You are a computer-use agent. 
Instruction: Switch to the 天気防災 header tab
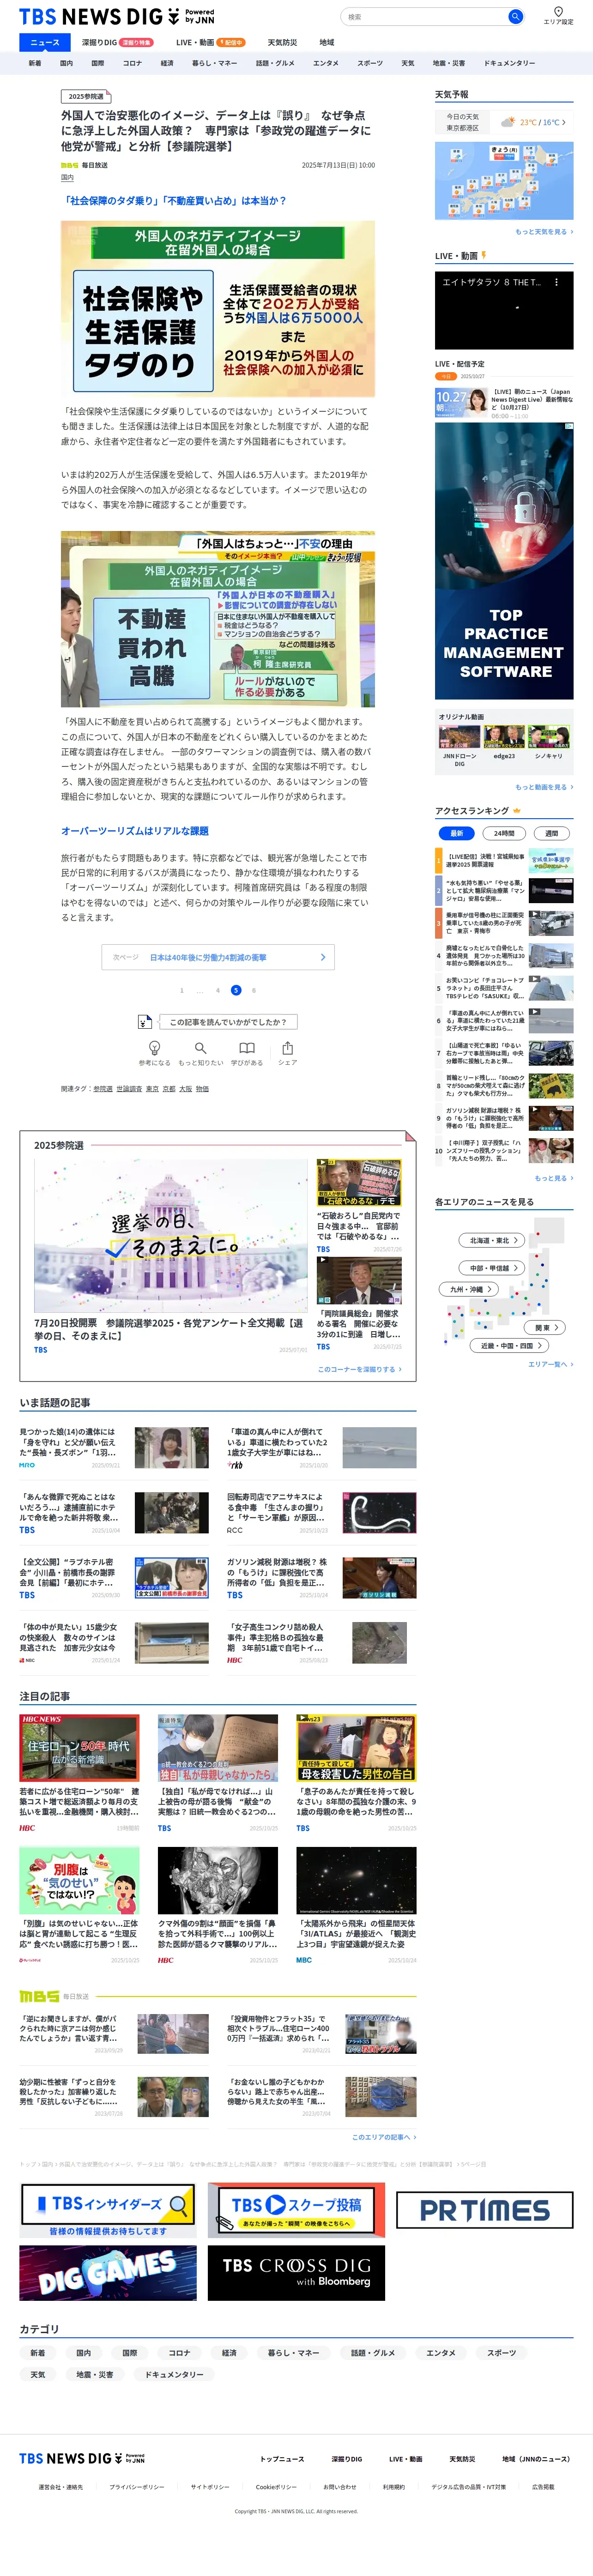point(282,43)
